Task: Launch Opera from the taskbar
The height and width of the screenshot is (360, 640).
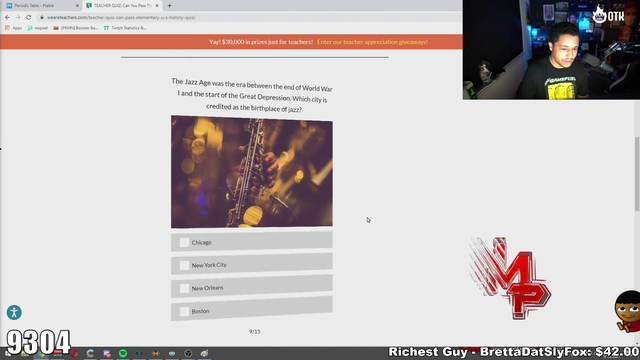Action: click(74, 353)
